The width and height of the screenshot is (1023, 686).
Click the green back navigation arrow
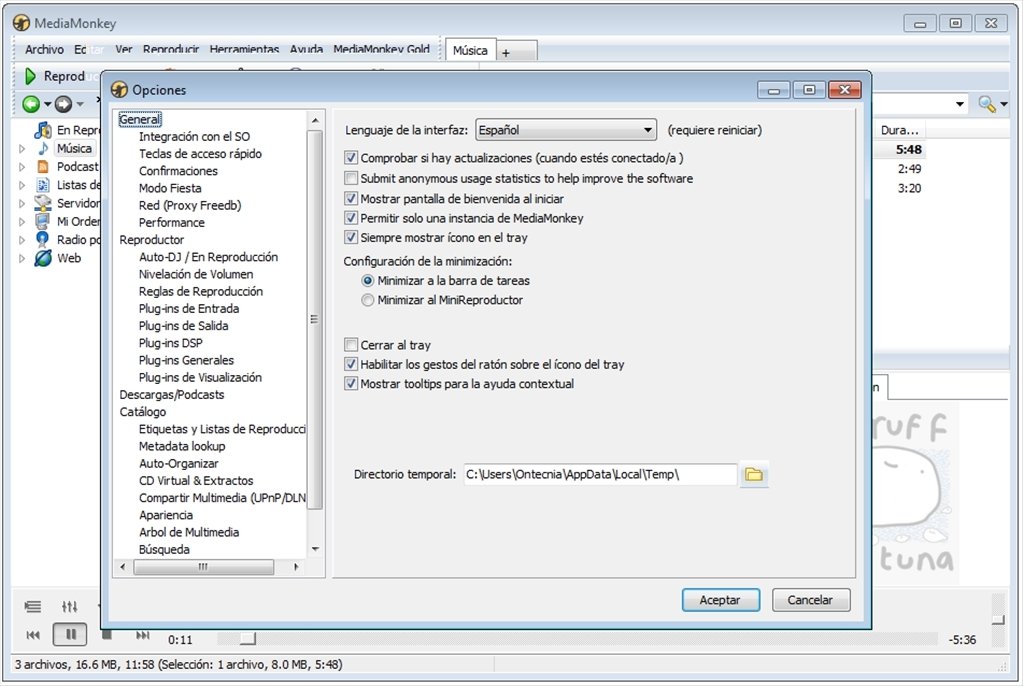(x=31, y=104)
